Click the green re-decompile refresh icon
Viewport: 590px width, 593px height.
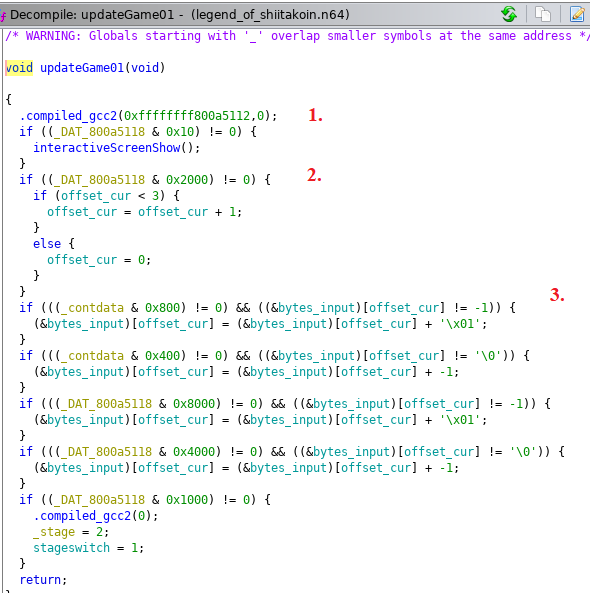pyautogui.click(x=509, y=14)
